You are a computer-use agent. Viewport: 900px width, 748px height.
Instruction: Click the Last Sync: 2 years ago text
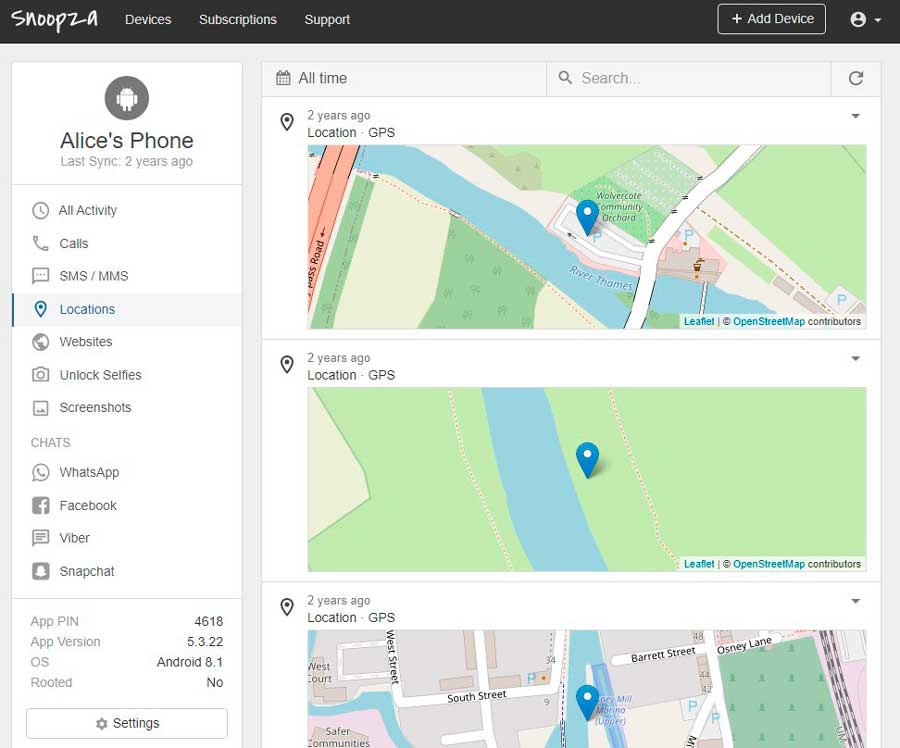(x=127, y=162)
